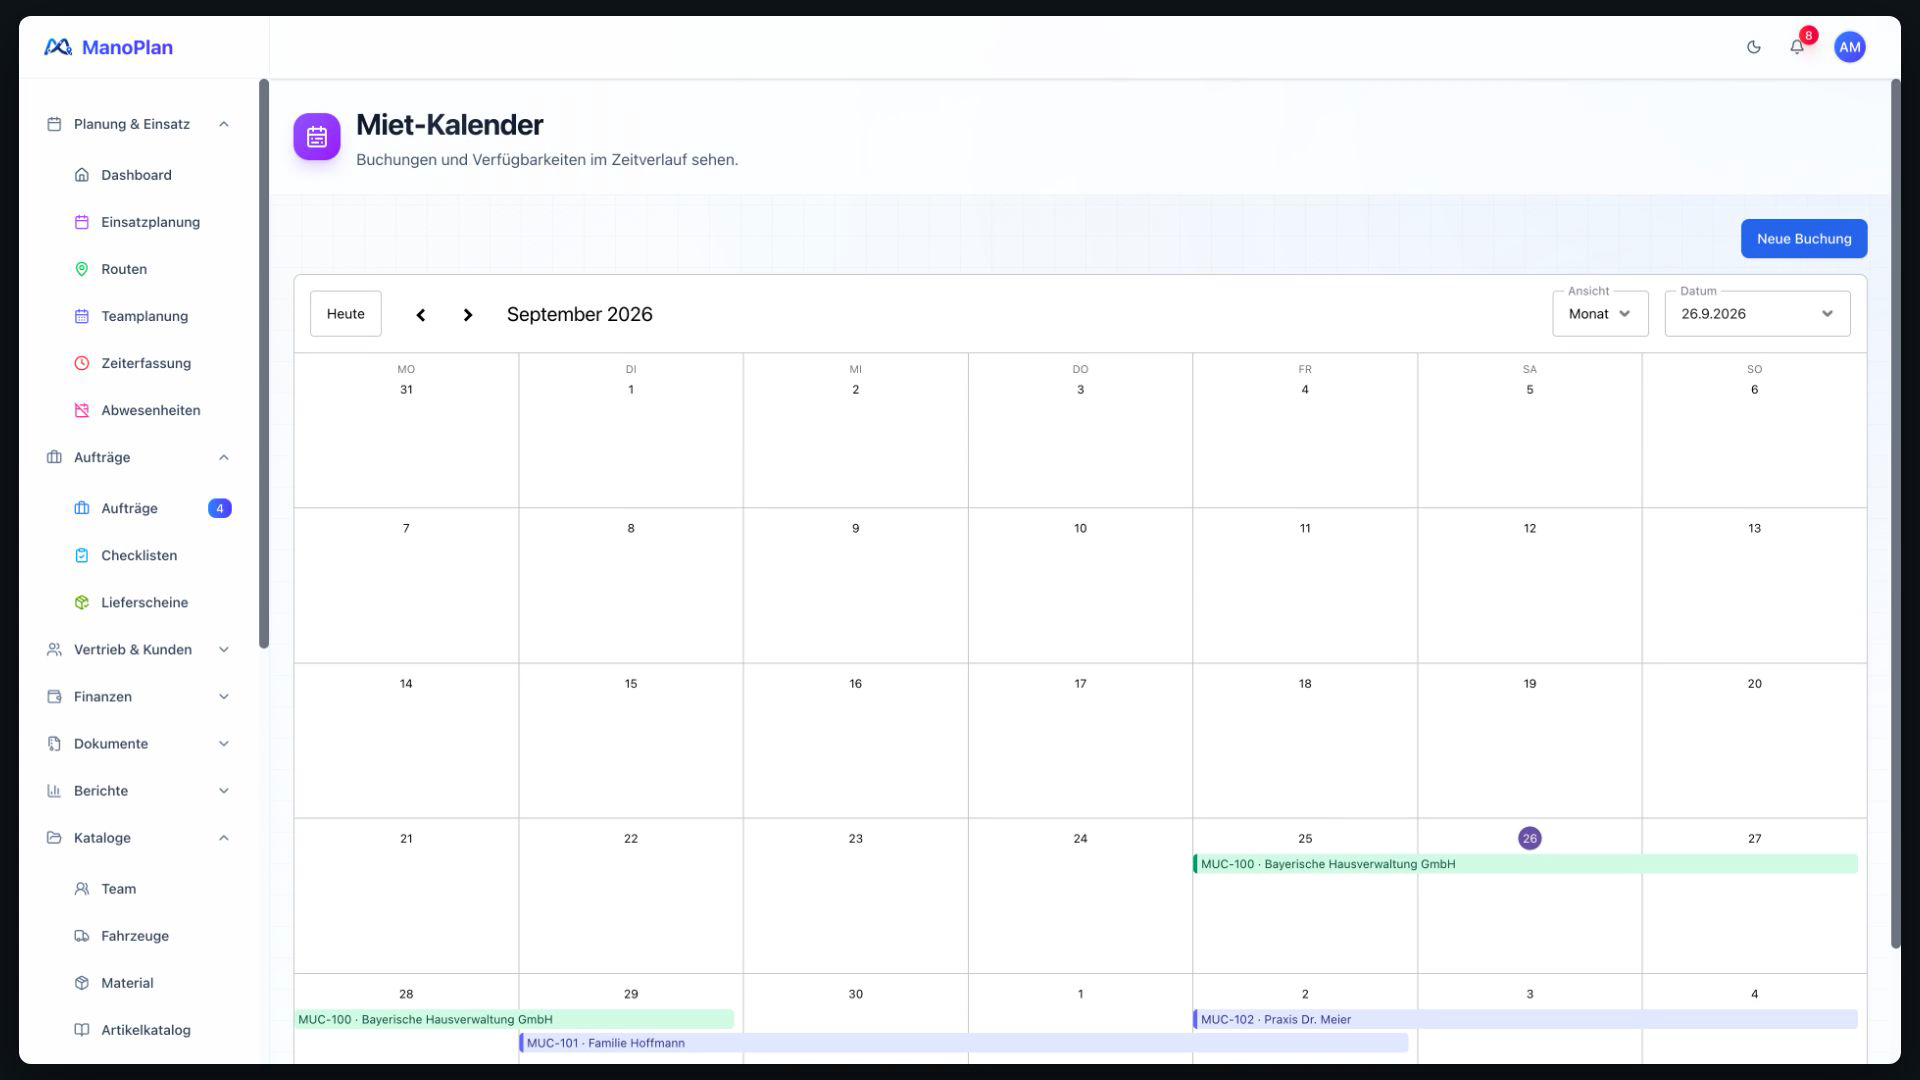The image size is (1920, 1080).
Task: Go to the next month arrow
Action: (468, 315)
